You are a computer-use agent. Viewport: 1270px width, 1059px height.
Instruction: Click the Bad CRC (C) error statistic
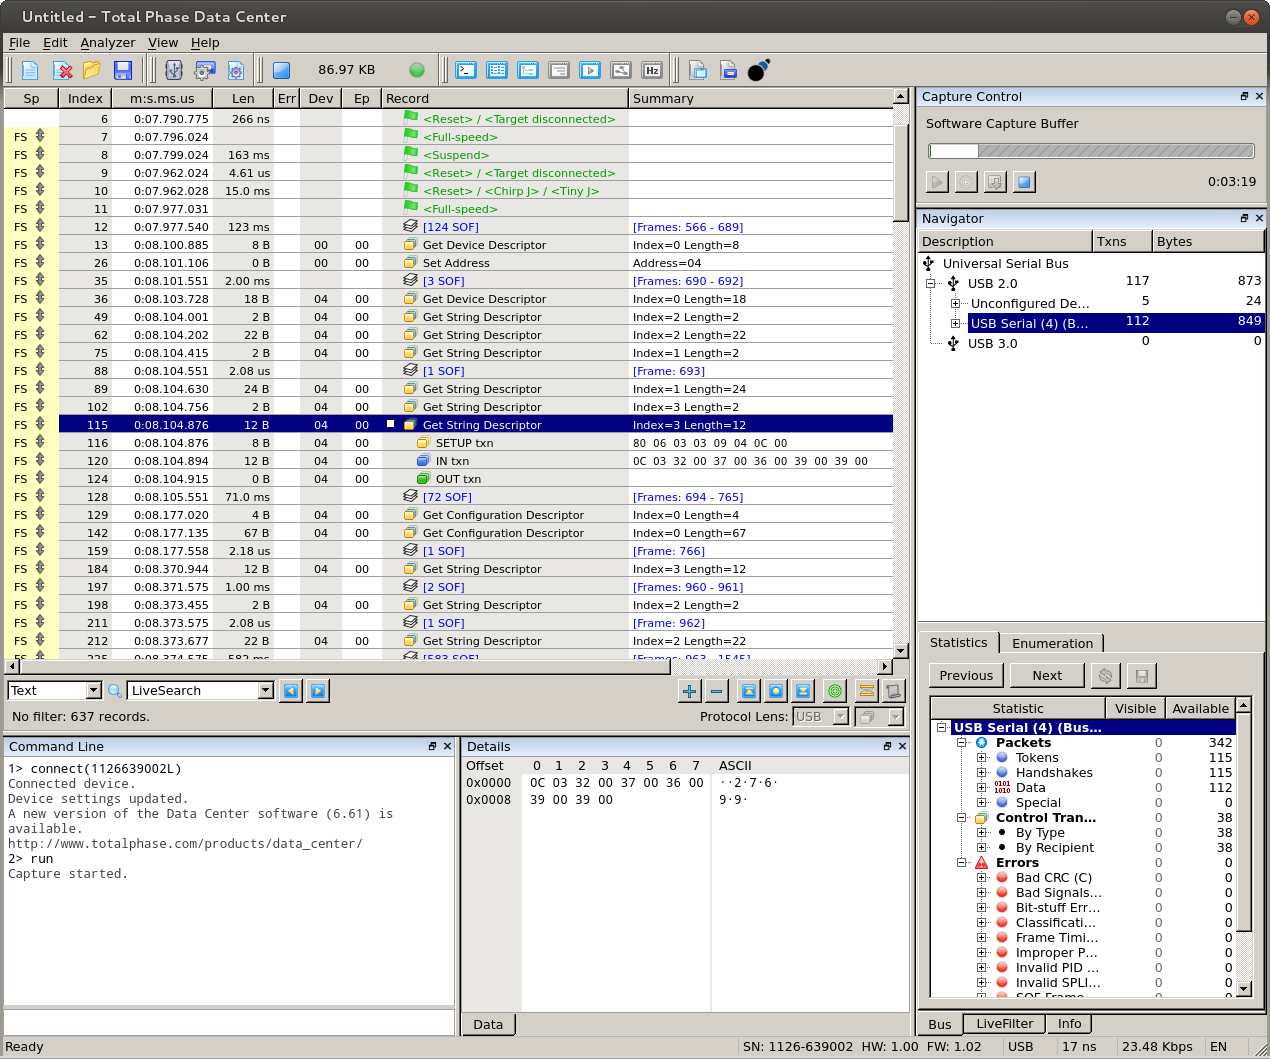click(x=1053, y=878)
